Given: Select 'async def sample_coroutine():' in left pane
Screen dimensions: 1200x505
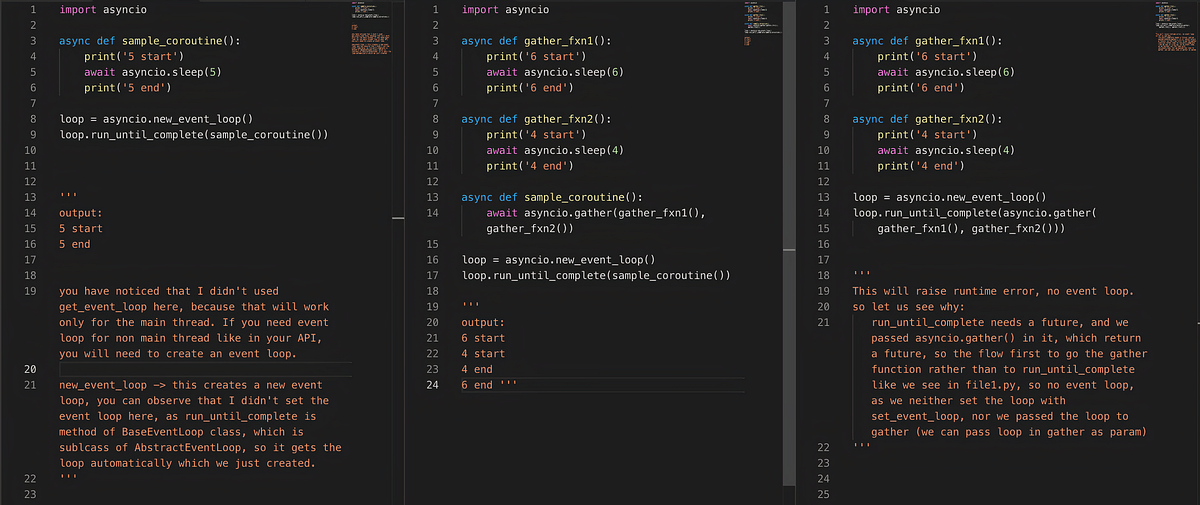Looking at the screenshot, I should 150,41.
